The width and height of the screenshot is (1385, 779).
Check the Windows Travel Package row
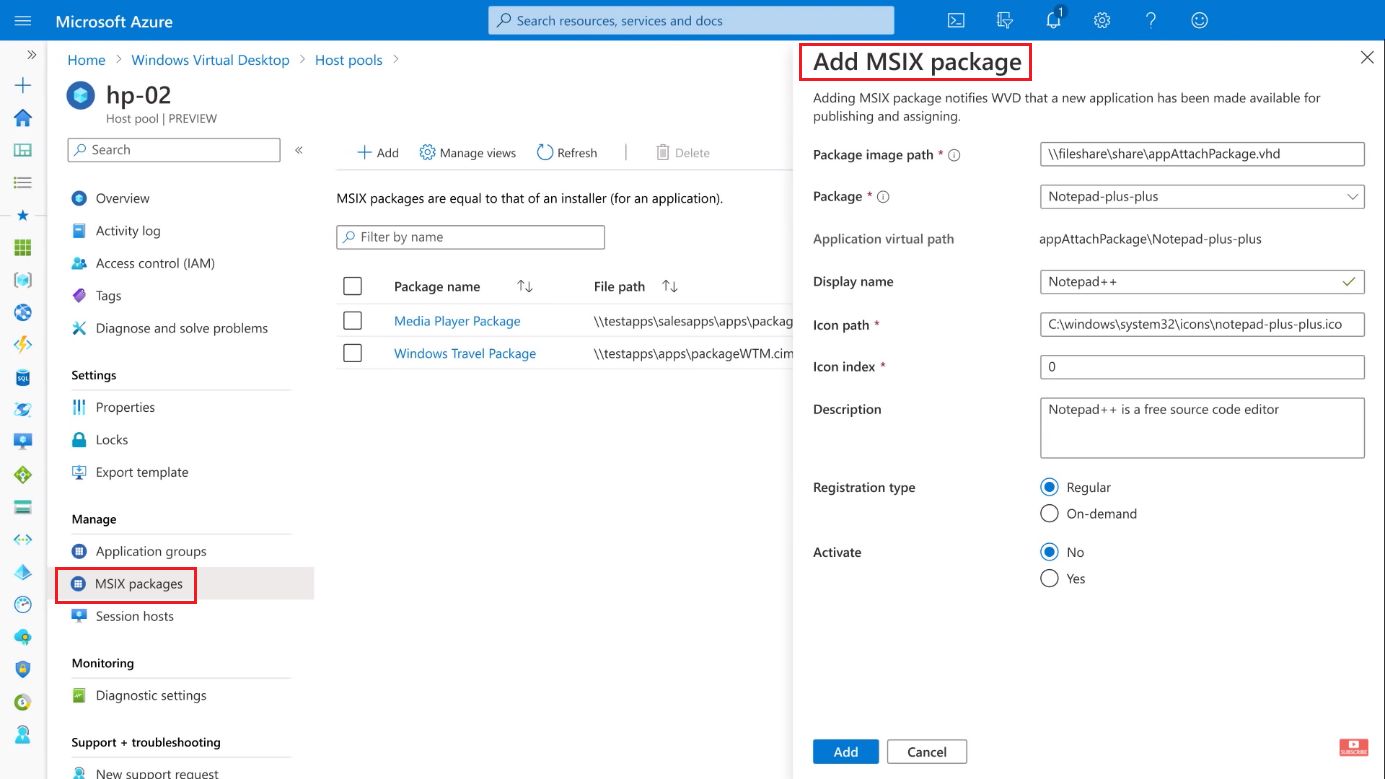[x=352, y=353]
